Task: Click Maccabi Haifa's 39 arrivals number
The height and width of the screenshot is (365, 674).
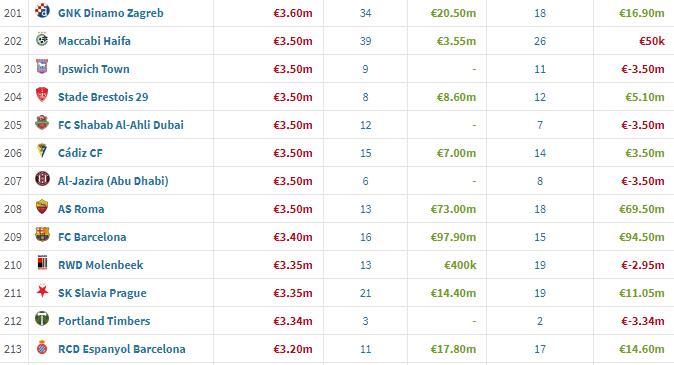Action: [x=365, y=41]
